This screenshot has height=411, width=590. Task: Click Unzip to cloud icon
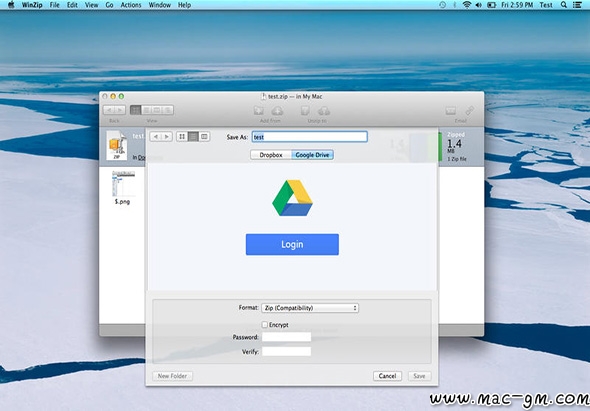point(324,110)
